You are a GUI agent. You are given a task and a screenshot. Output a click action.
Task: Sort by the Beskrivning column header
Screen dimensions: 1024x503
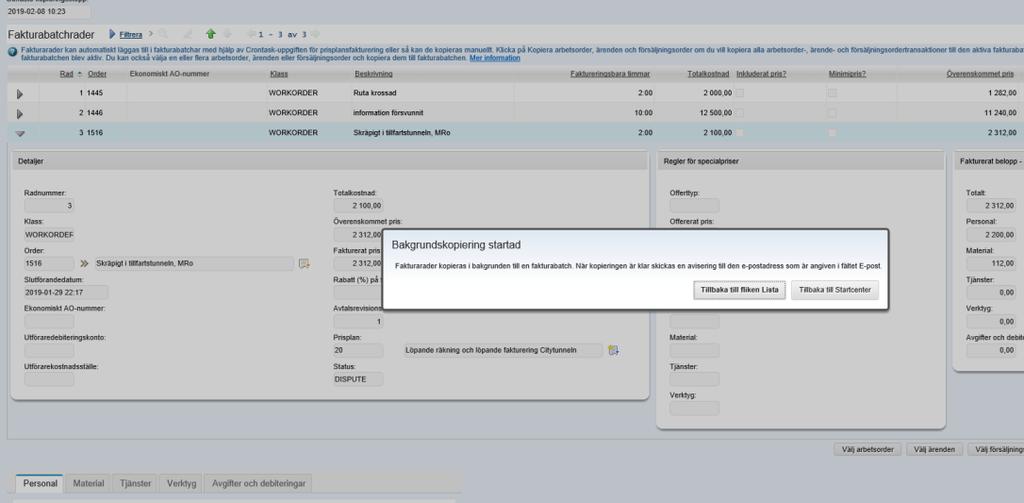(x=374, y=74)
